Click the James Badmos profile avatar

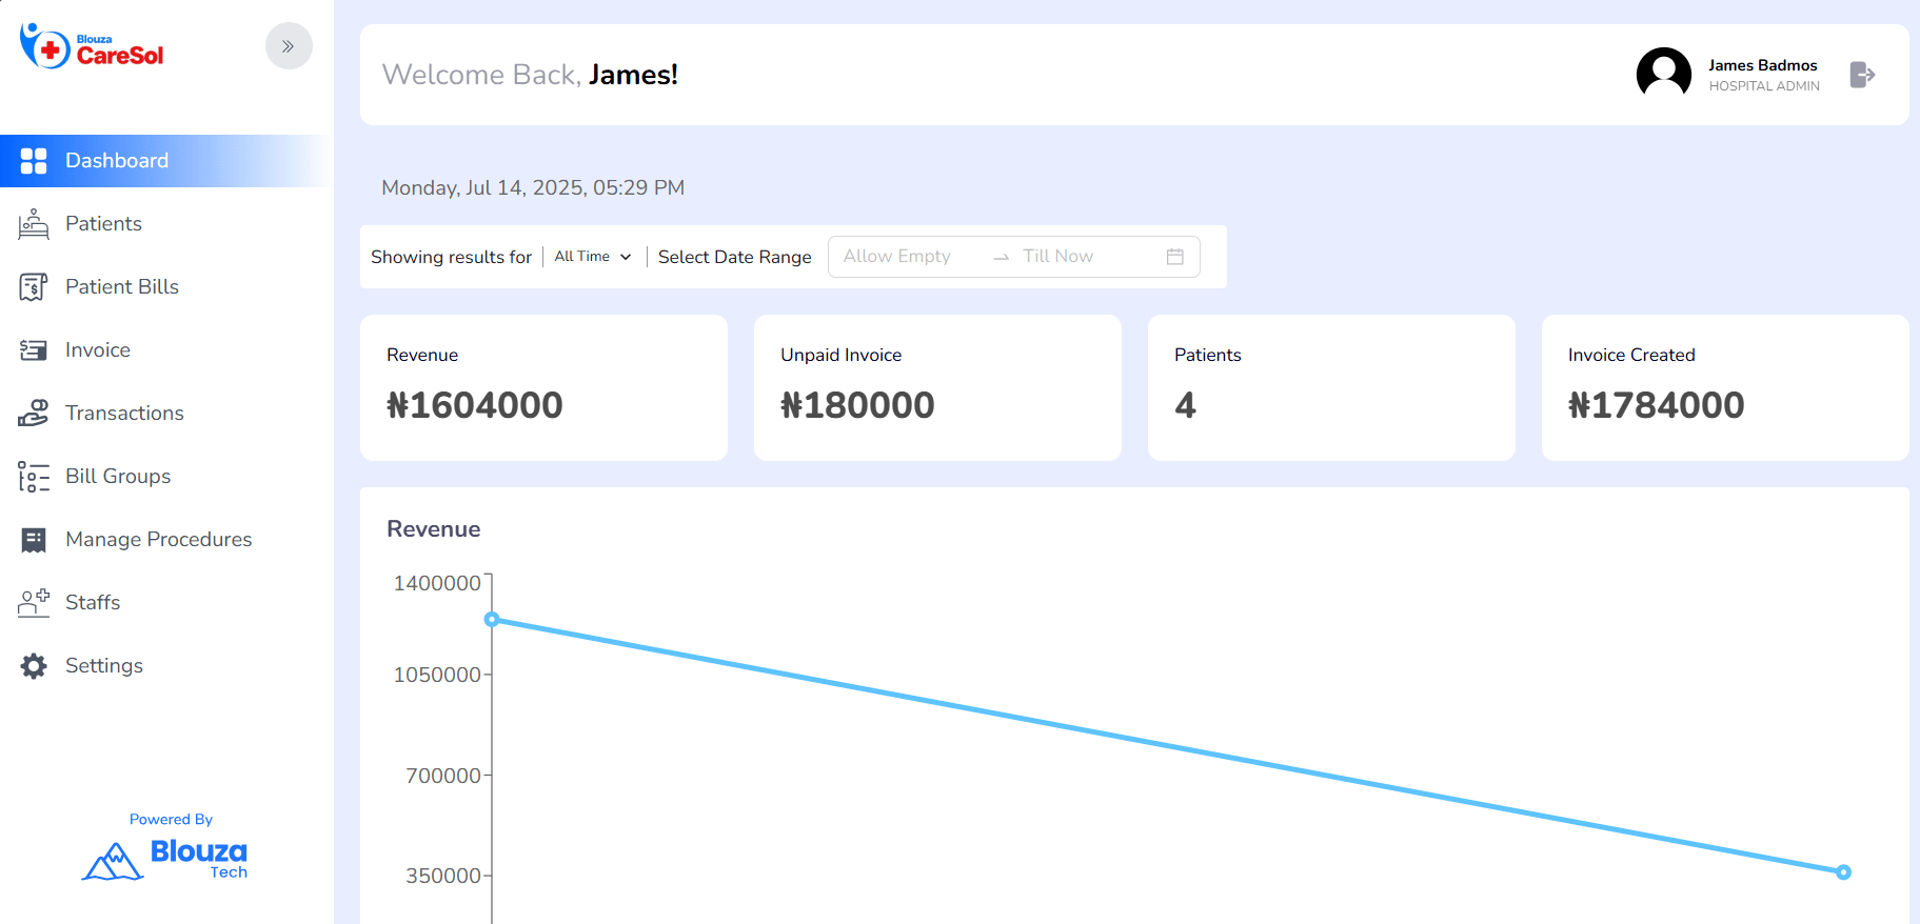pos(1663,74)
